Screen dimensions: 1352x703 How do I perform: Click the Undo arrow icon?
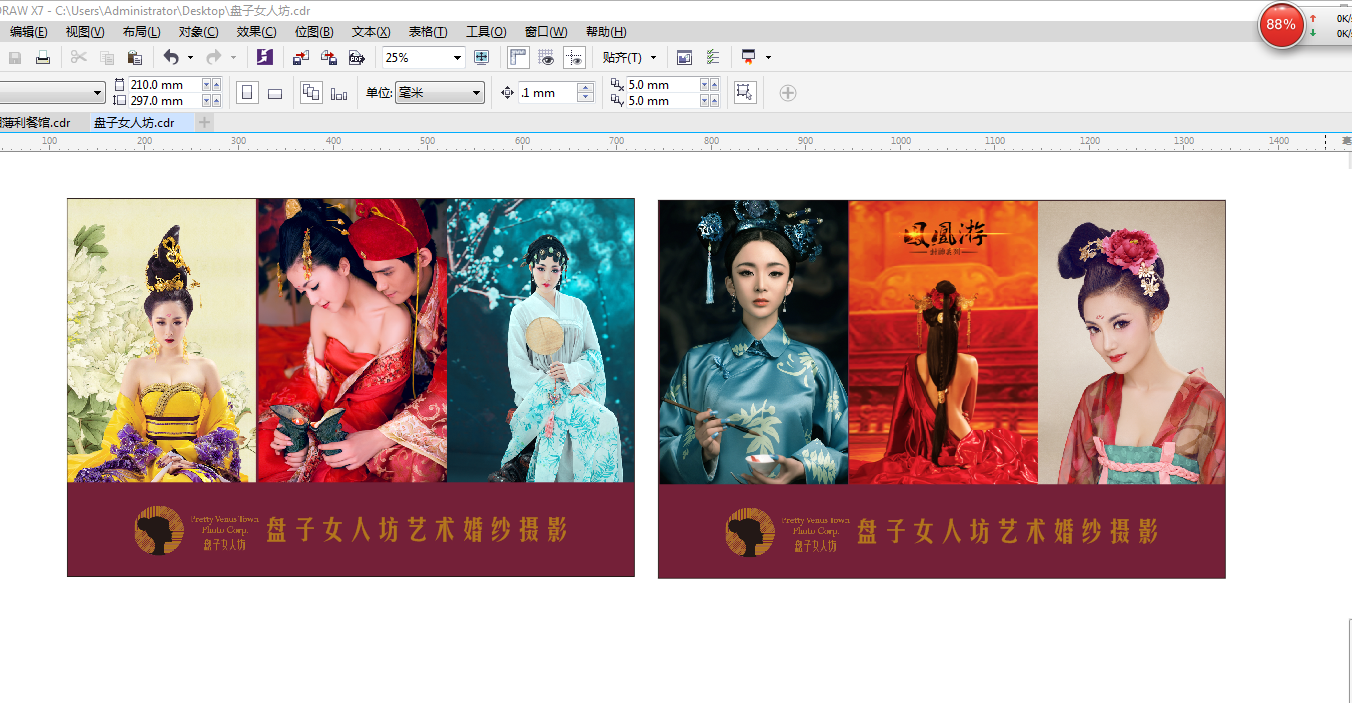(x=171, y=58)
